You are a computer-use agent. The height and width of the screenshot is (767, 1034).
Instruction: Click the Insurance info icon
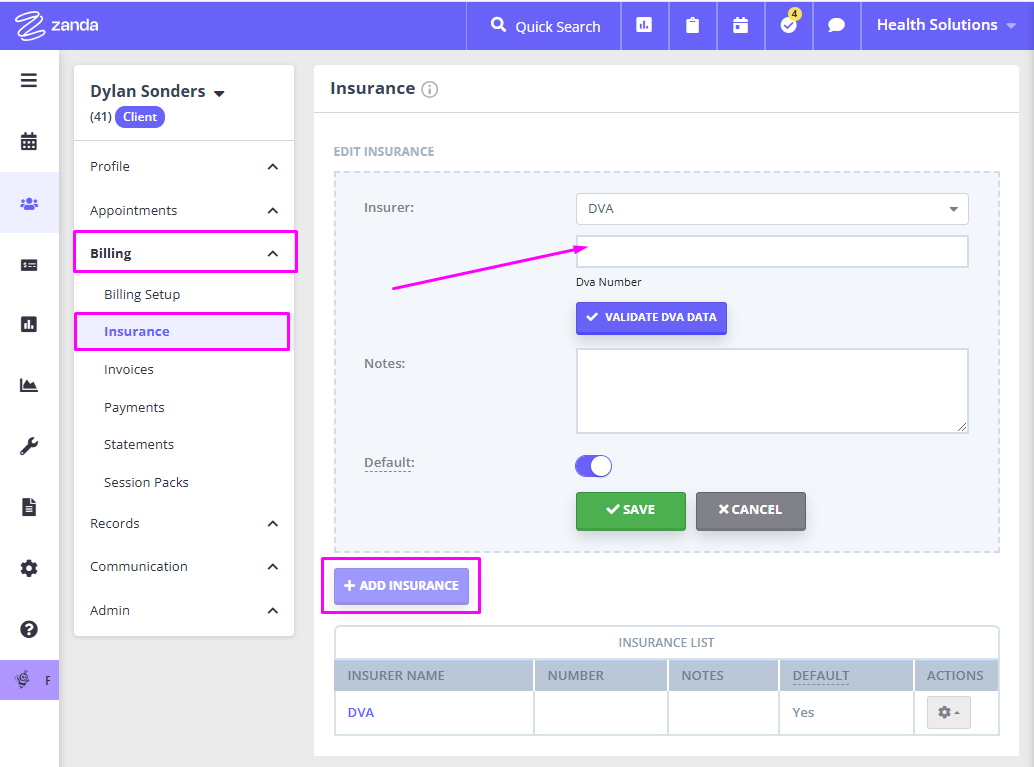point(430,89)
